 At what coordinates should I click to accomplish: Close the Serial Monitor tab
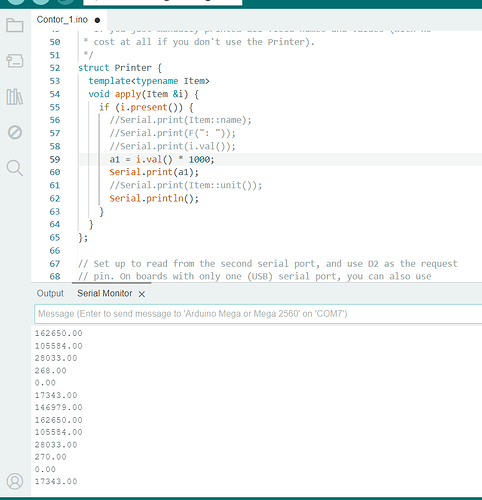pyautogui.click(x=142, y=294)
